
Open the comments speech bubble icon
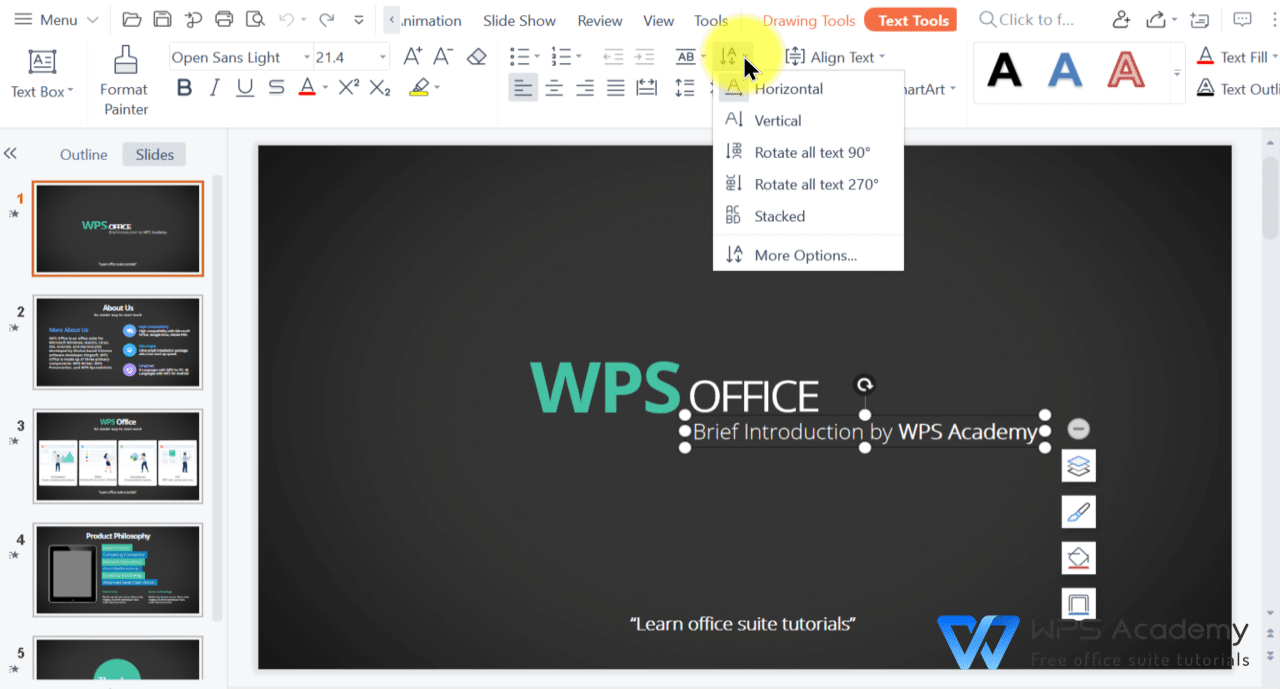tap(1243, 19)
